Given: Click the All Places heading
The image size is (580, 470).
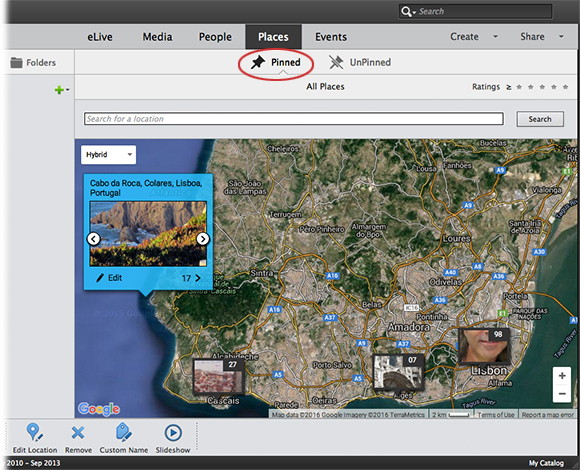Looking at the screenshot, I should click(325, 87).
